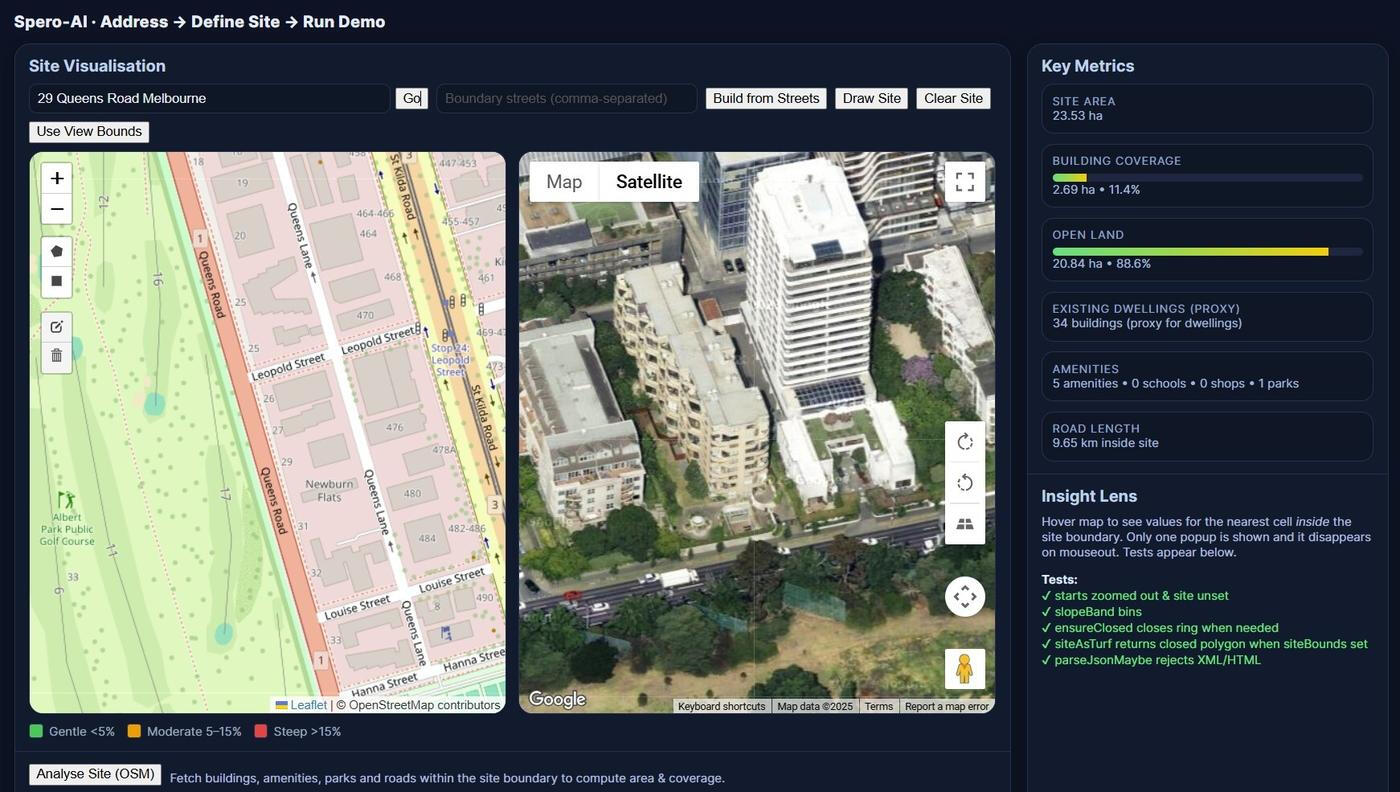Select the draw rectangle tool

tap(57, 281)
